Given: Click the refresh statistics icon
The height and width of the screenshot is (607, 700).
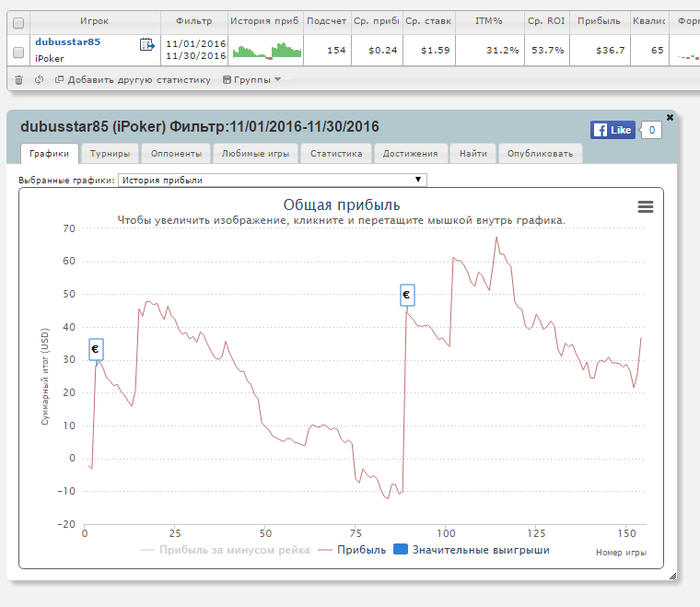Looking at the screenshot, I should [x=39, y=80].
